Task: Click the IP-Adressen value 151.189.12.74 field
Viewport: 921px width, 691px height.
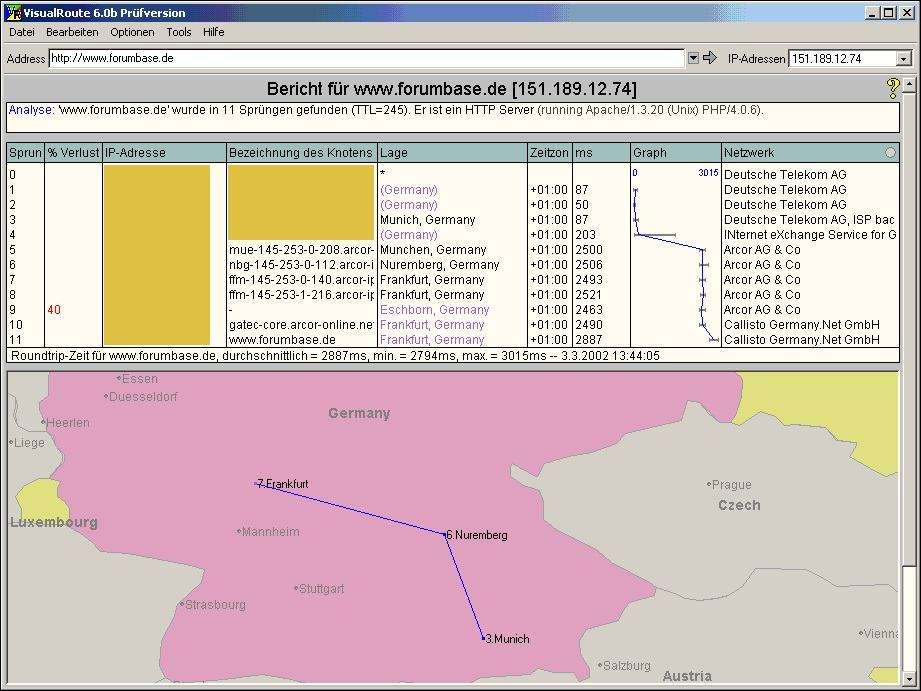Action: point(842,59)
